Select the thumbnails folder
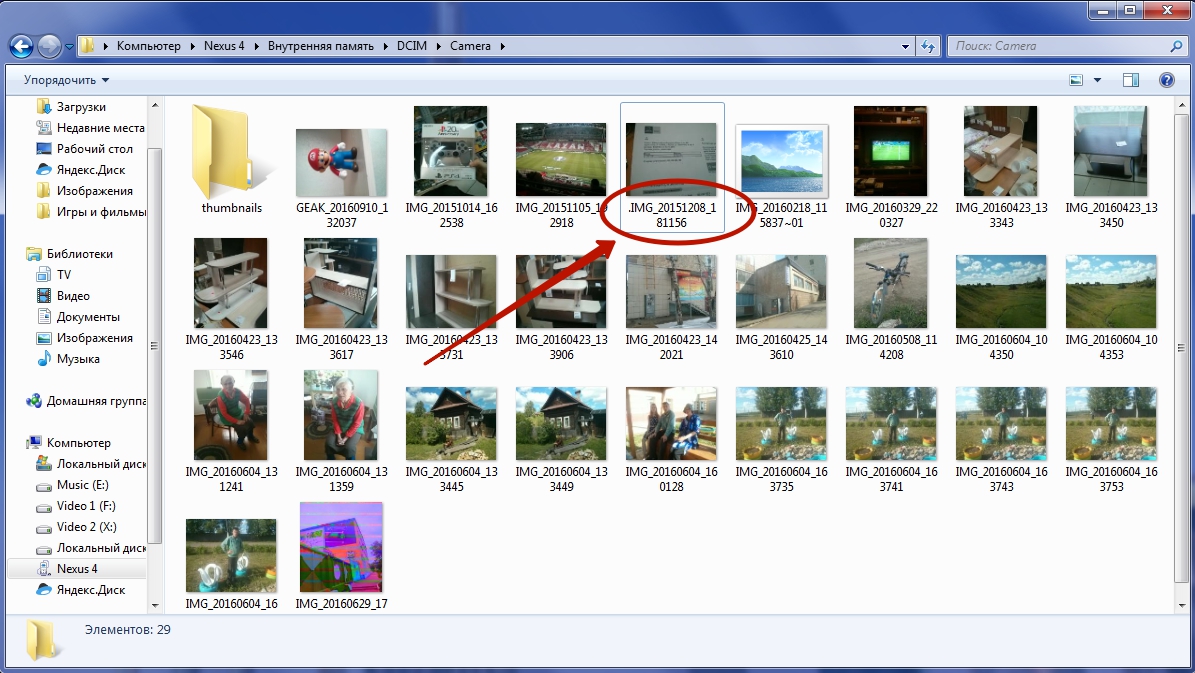This screenshot has height=673, width=1195. [x=232, y=160]
